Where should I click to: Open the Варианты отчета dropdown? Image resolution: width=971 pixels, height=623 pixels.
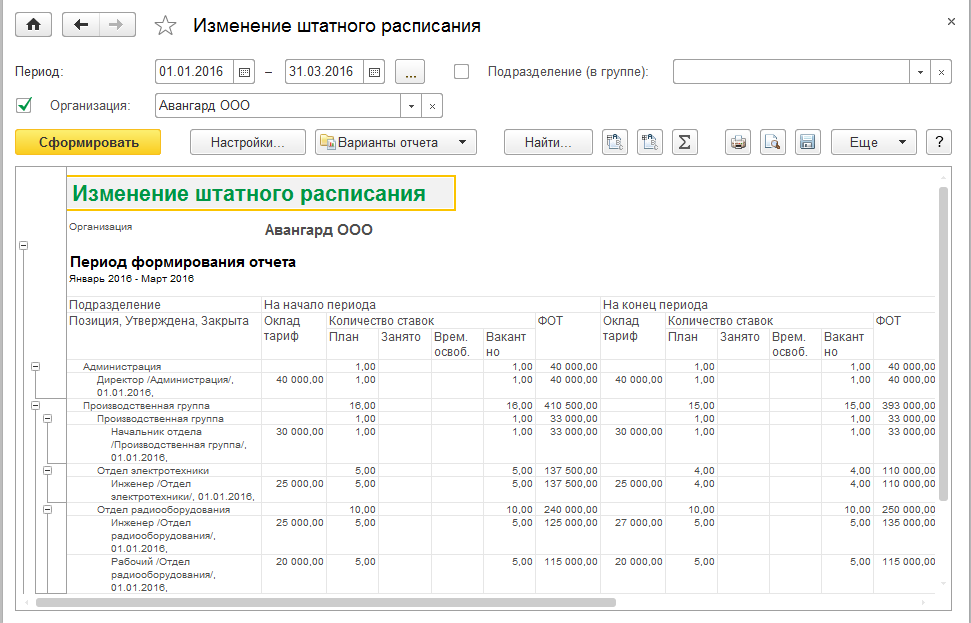pos(396,142)
